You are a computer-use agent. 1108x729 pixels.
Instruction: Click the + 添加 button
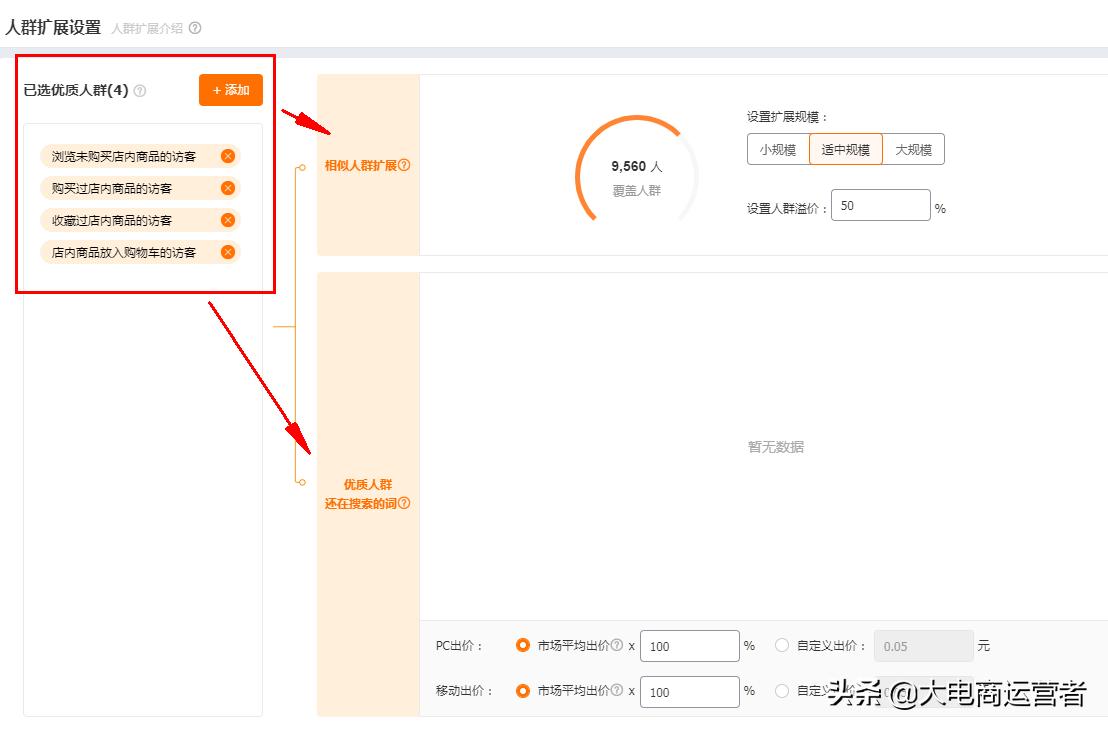pyautogui.click(x=231, y=90)
